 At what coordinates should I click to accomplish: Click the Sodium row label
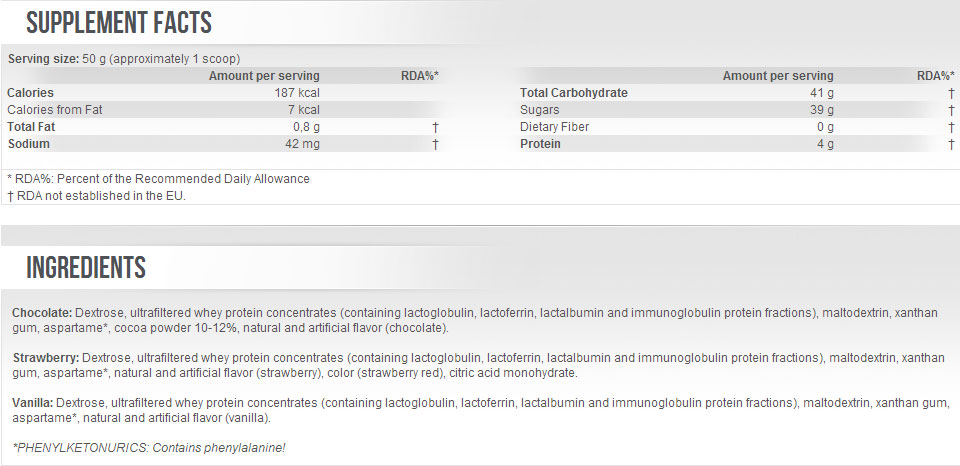tap(29, 144)
